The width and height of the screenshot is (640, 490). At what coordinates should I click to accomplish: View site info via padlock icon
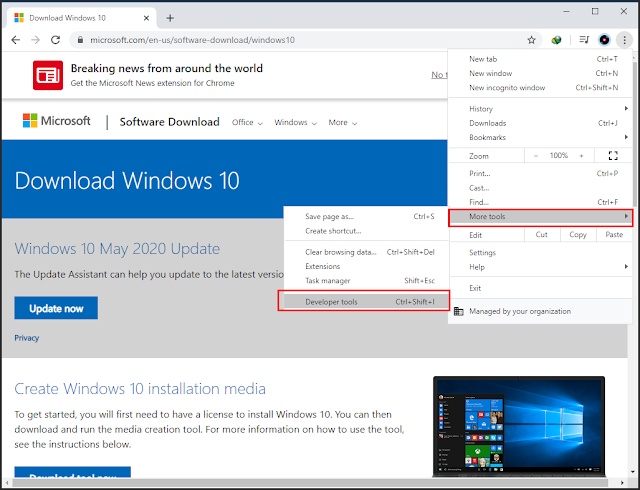click(80, 40)
